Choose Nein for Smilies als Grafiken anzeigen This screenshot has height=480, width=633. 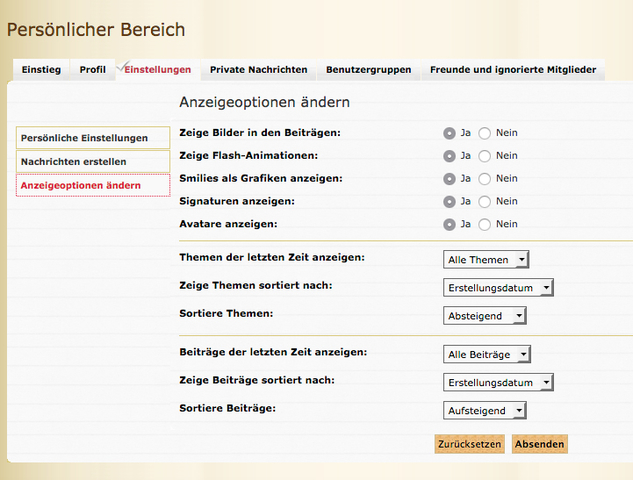pos(485,179)
